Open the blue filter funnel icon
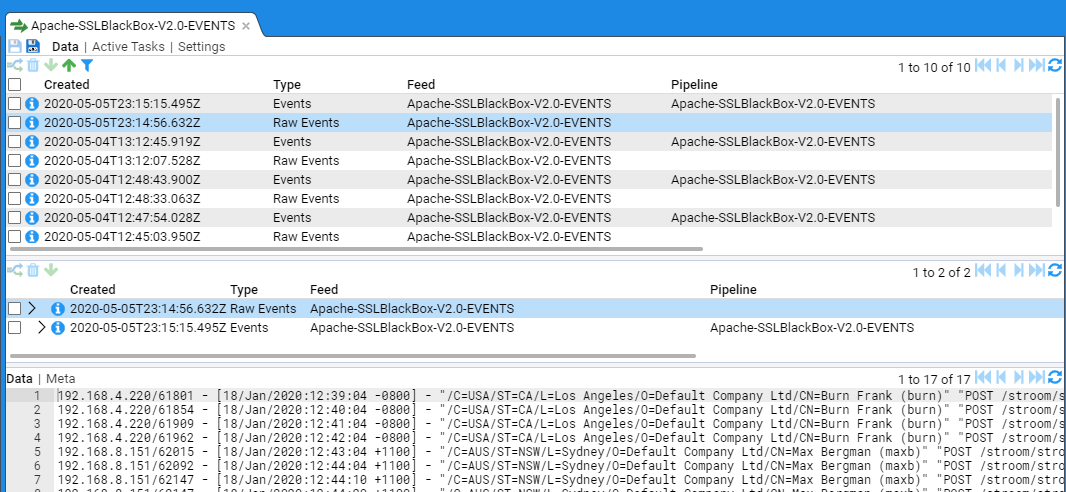Image resolution: width=1066 pixels, height=492 pixels. coord(86,66)
